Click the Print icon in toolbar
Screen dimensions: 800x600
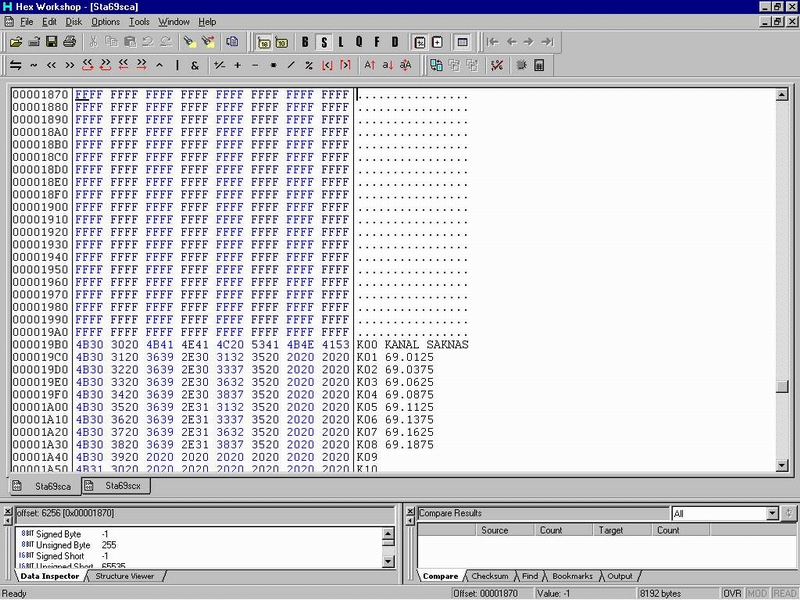69,42
